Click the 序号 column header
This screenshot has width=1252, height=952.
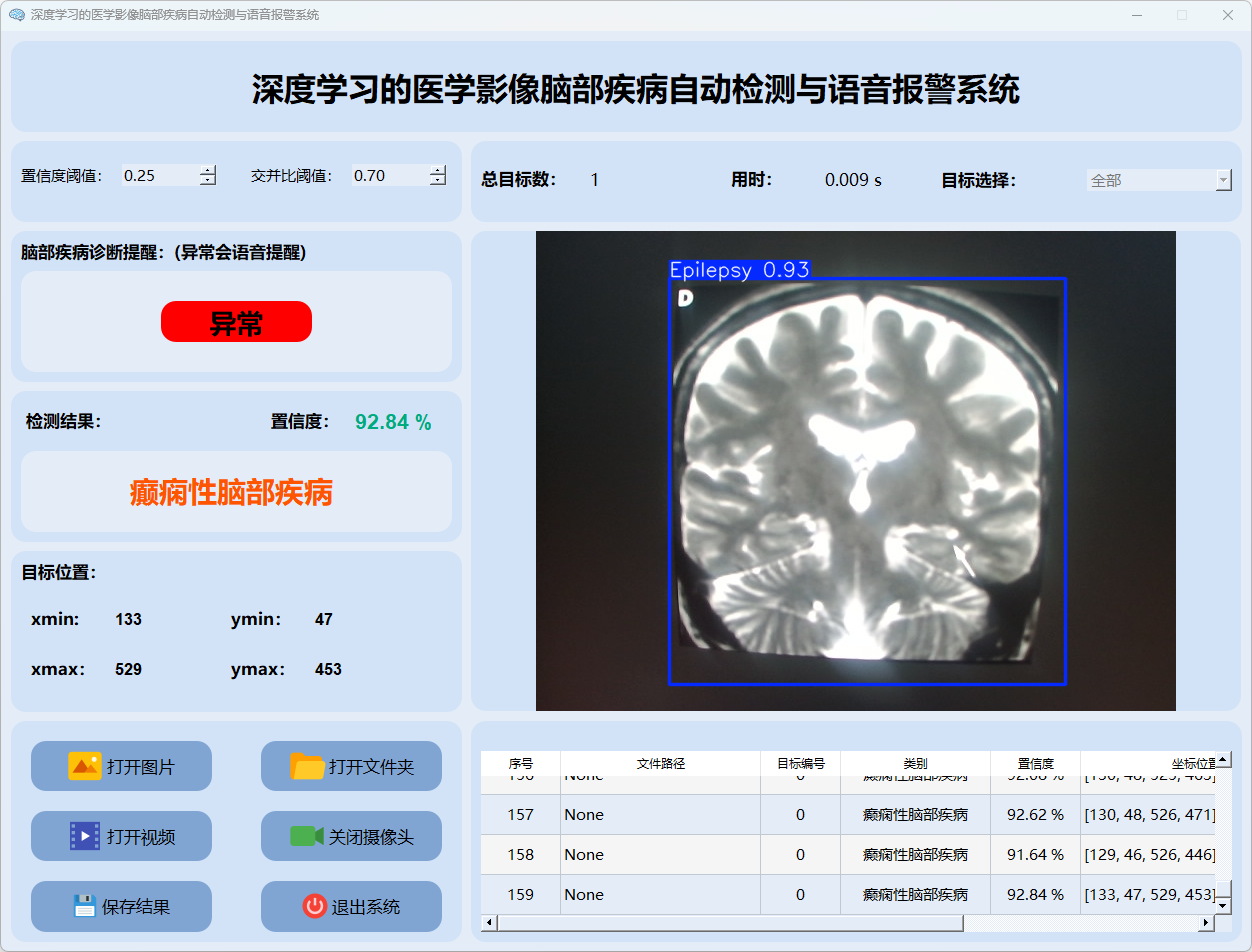pyautogui.click(x=521, y=763)
